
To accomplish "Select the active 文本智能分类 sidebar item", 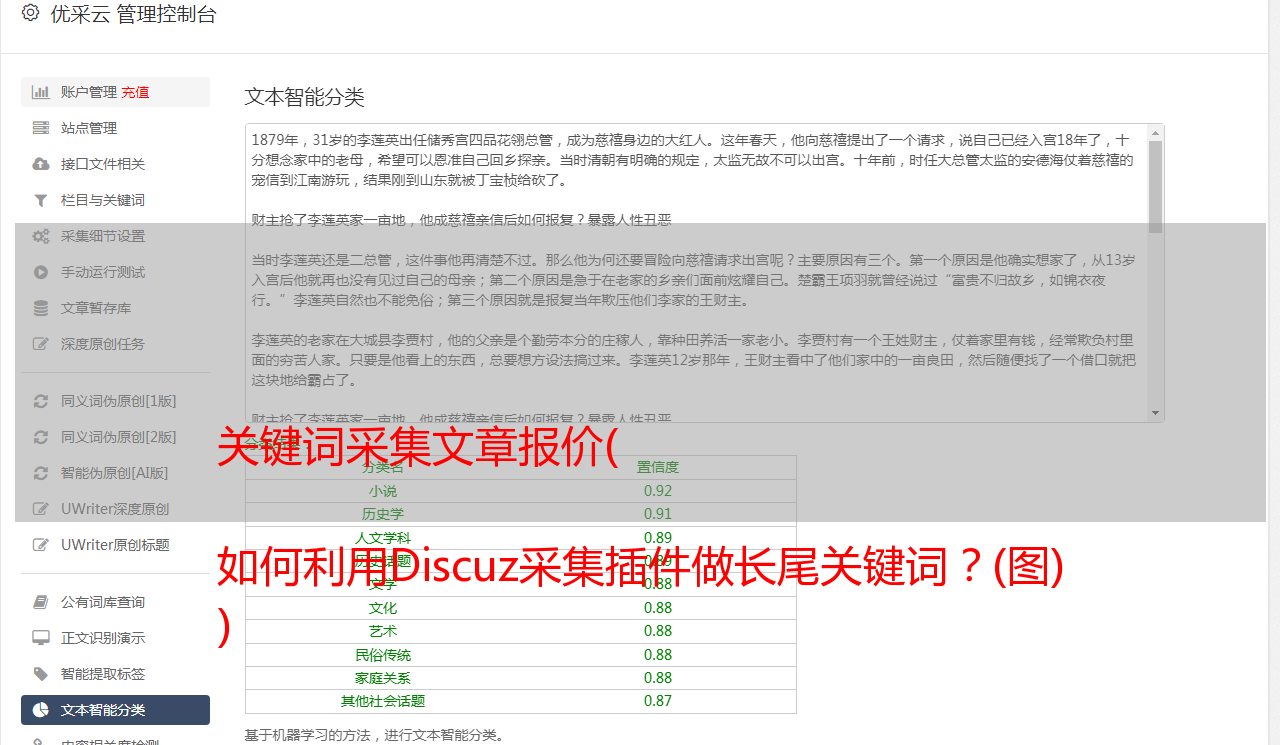I will pyautogui.click(x=115, y=710).
